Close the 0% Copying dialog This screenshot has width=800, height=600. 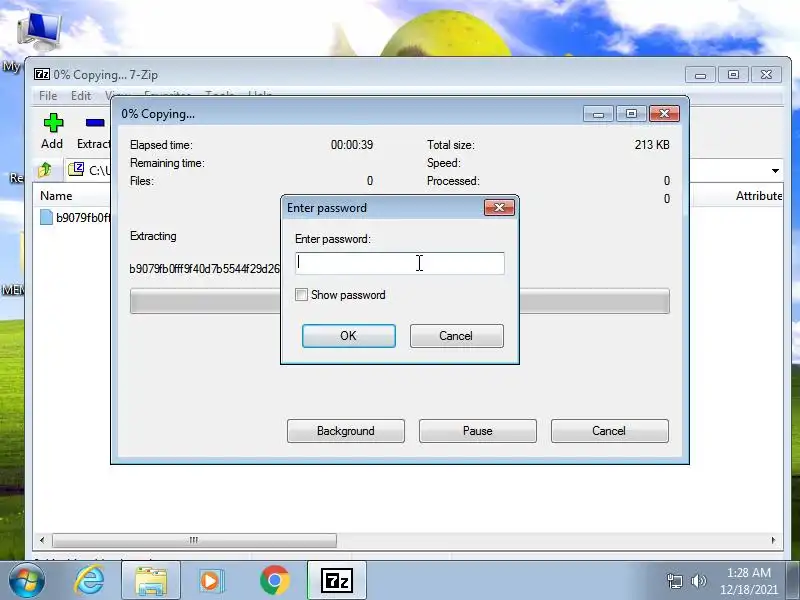pyautogui.click(x=664, y=113)
